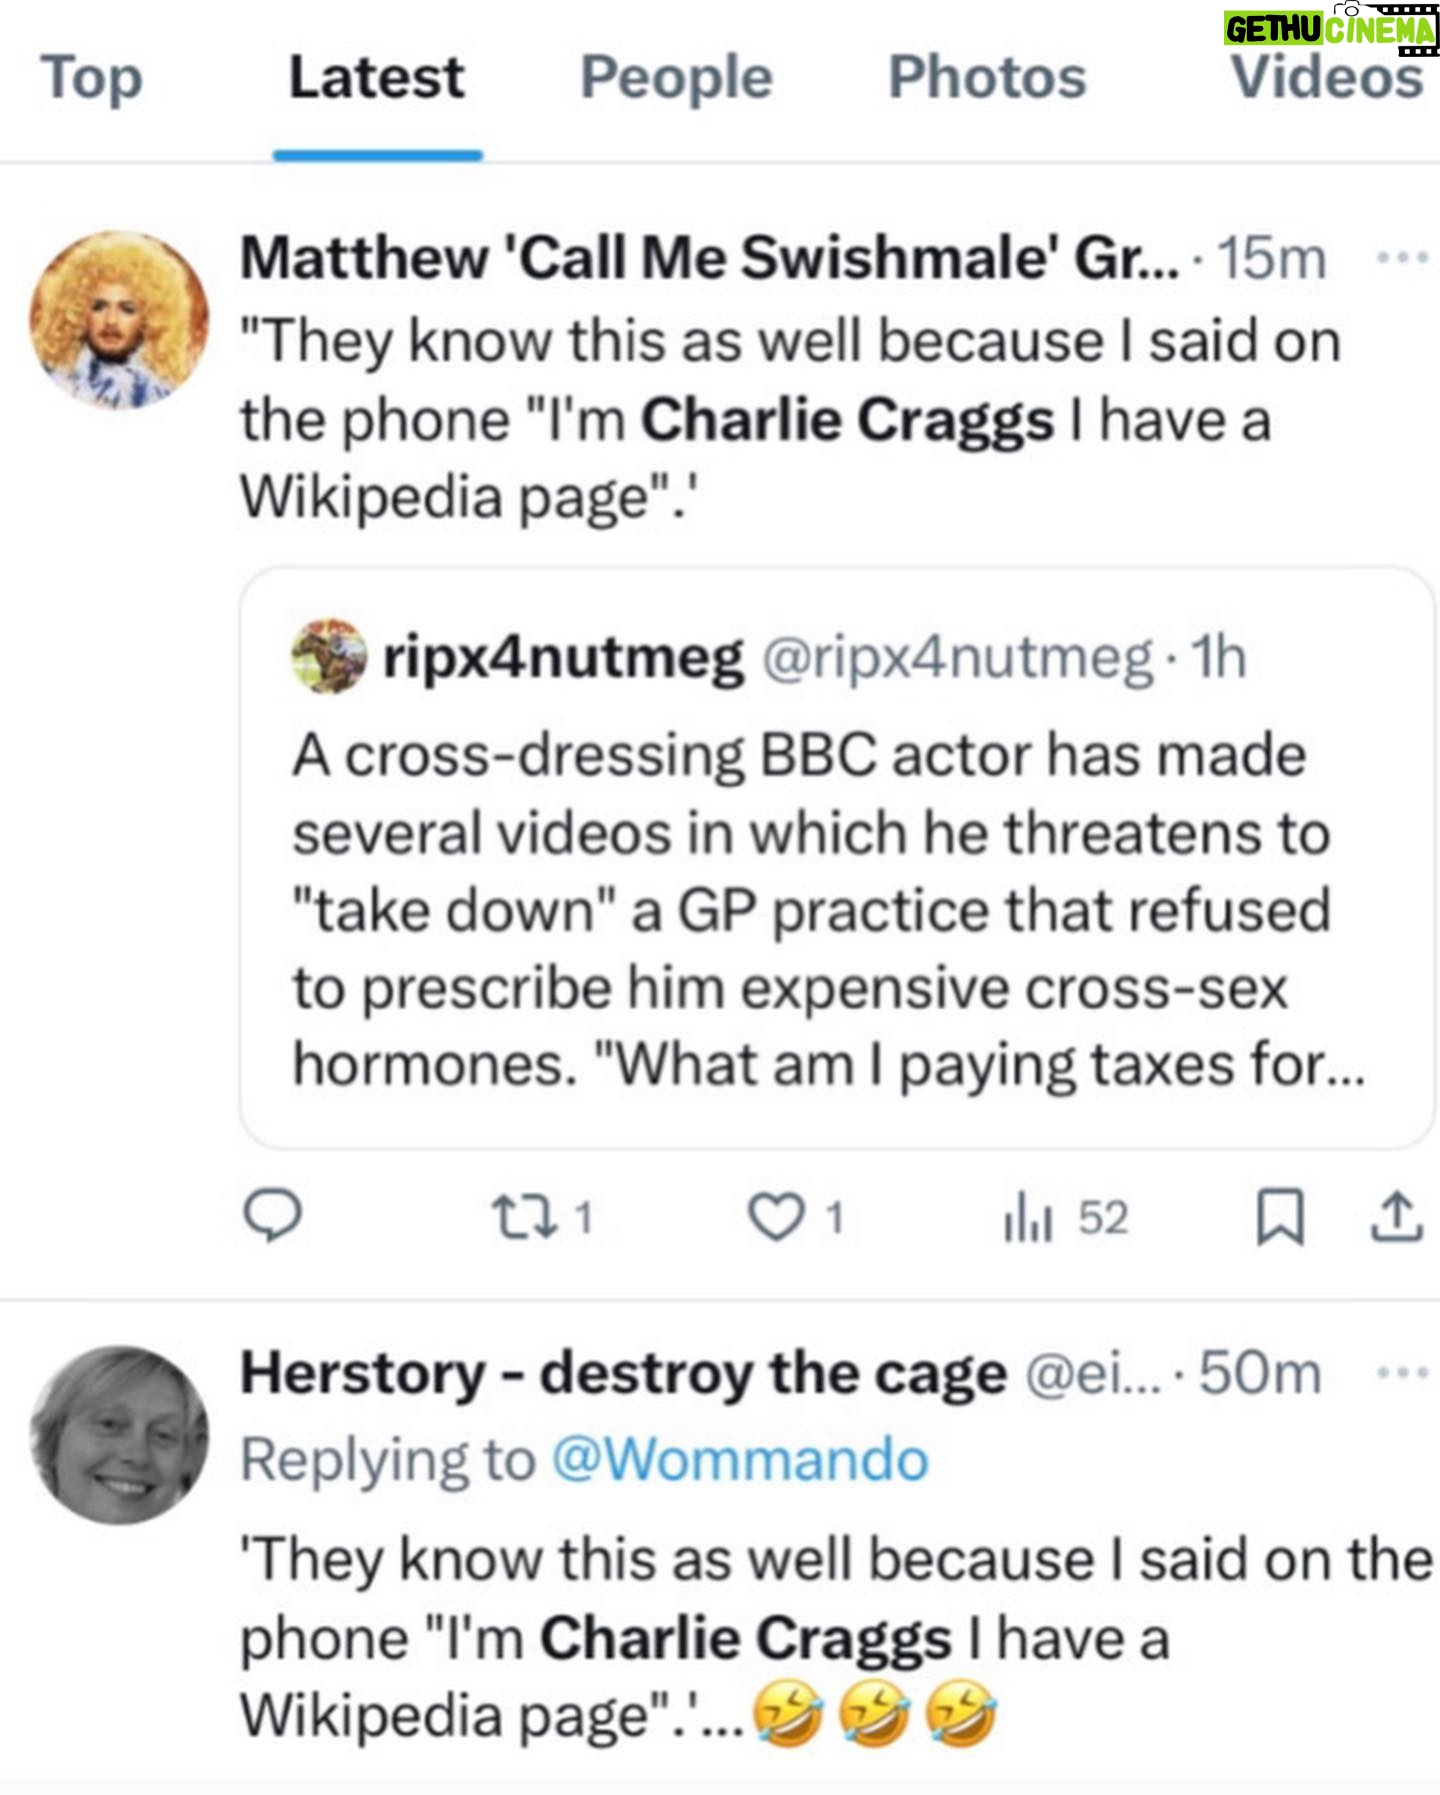Like the post with heart icon

point(777,1217)
